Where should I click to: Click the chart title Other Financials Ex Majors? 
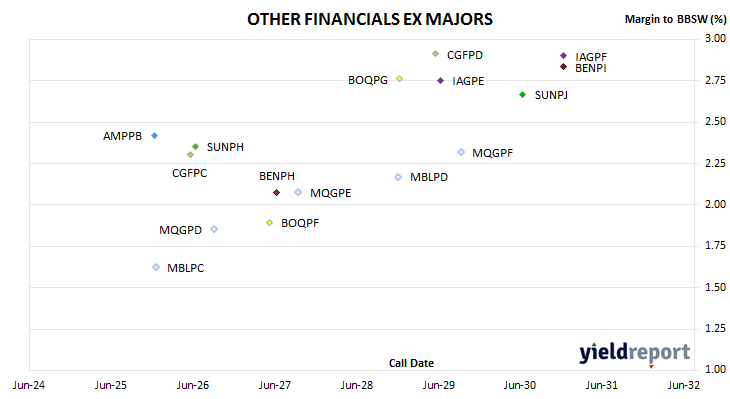[x=370, y=19]
